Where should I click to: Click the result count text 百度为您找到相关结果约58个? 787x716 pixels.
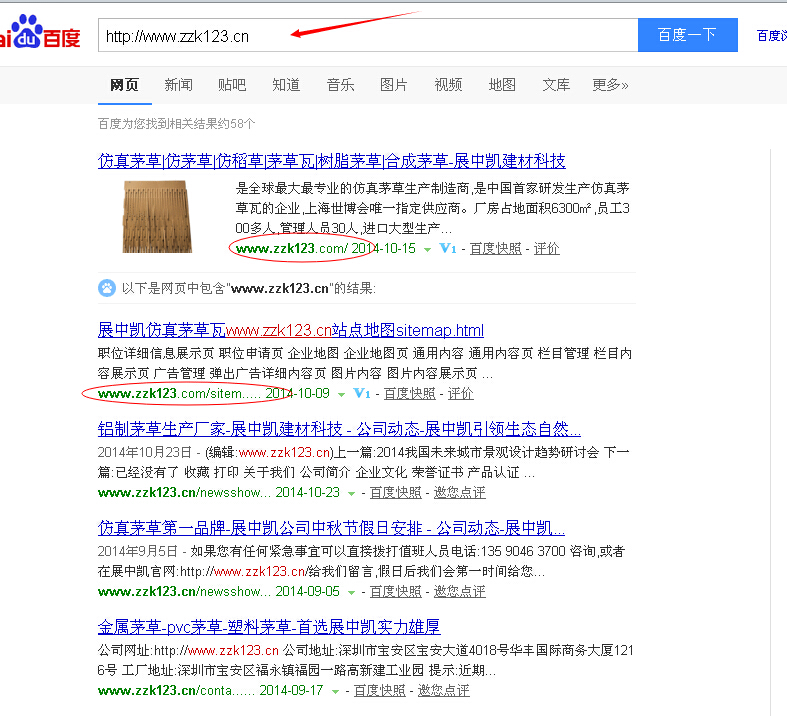click(x=176, y=123)
